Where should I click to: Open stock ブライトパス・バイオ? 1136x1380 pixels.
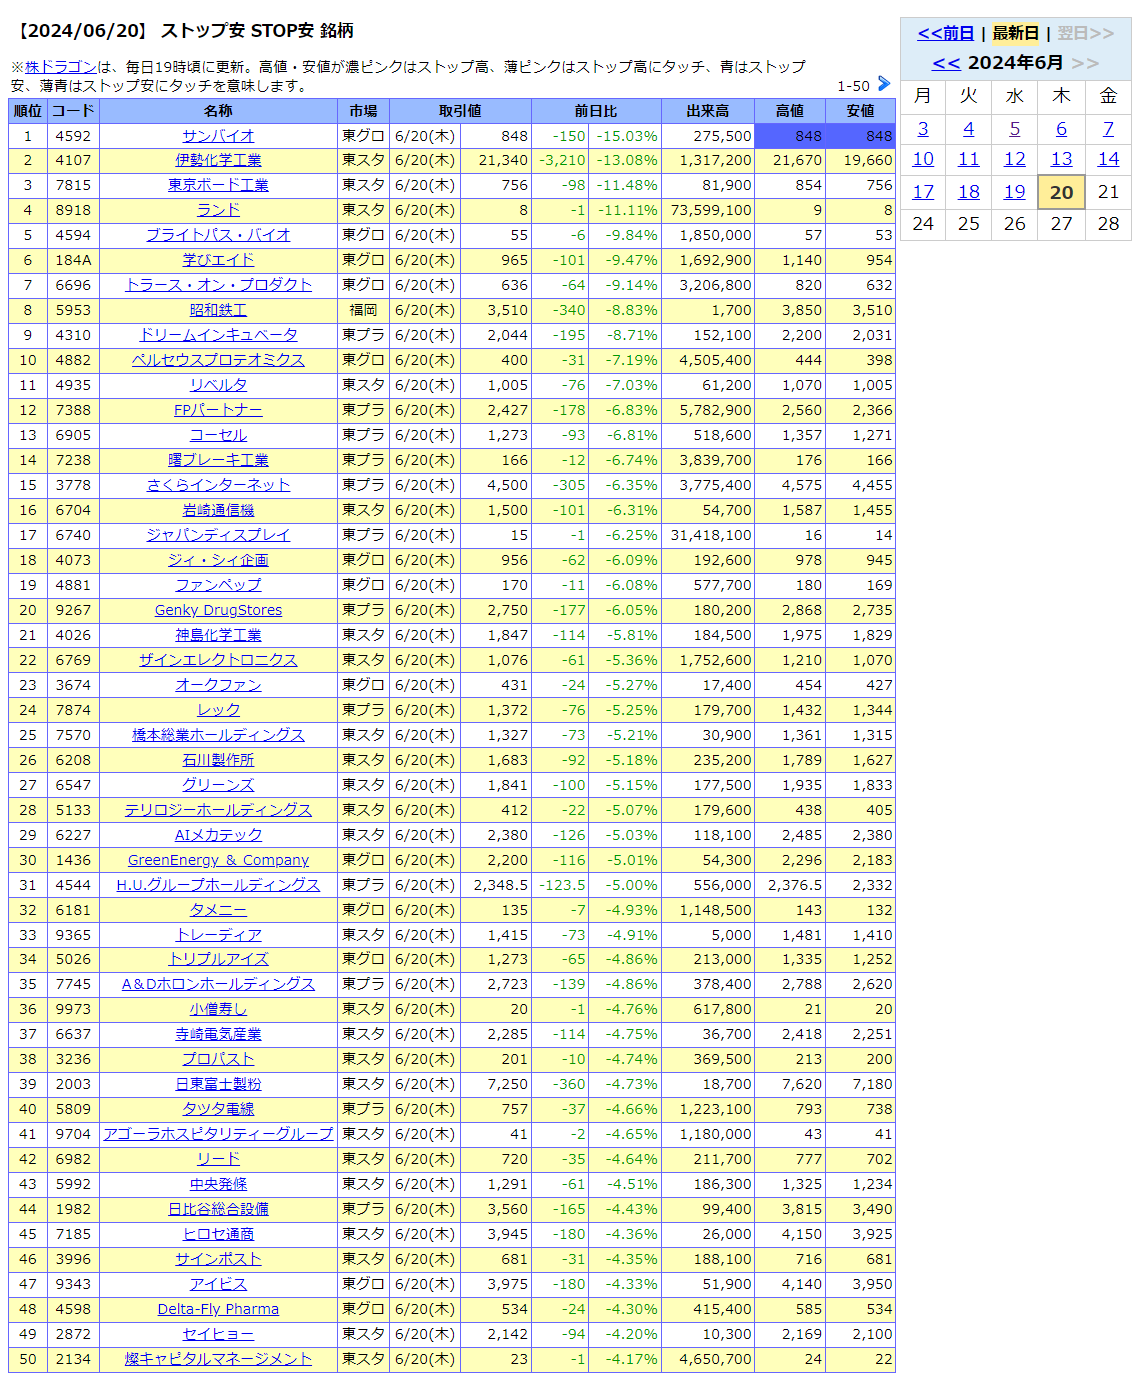point(218,236)
